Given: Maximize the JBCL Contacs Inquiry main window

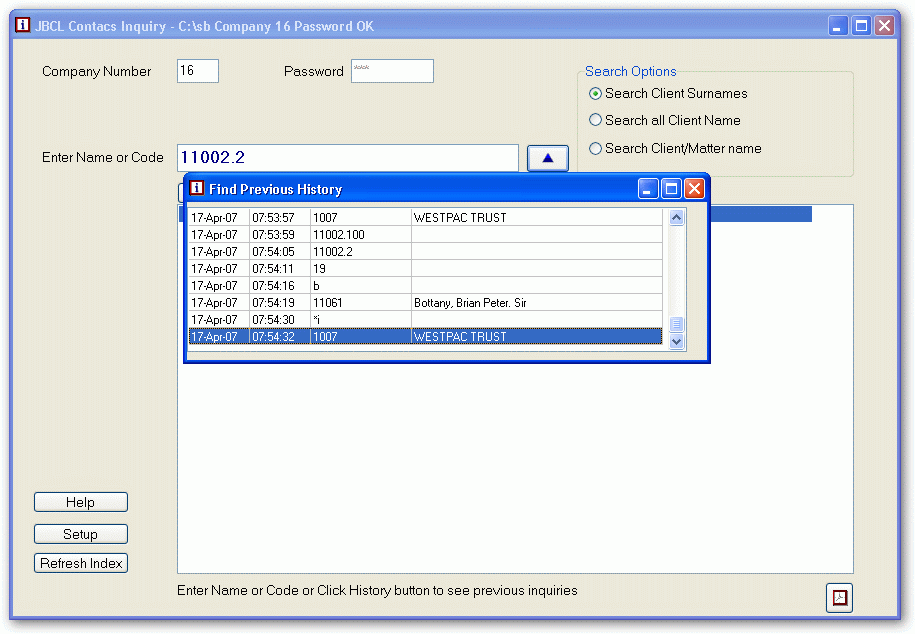Looking at the screenshot, I should click(861, 26).
